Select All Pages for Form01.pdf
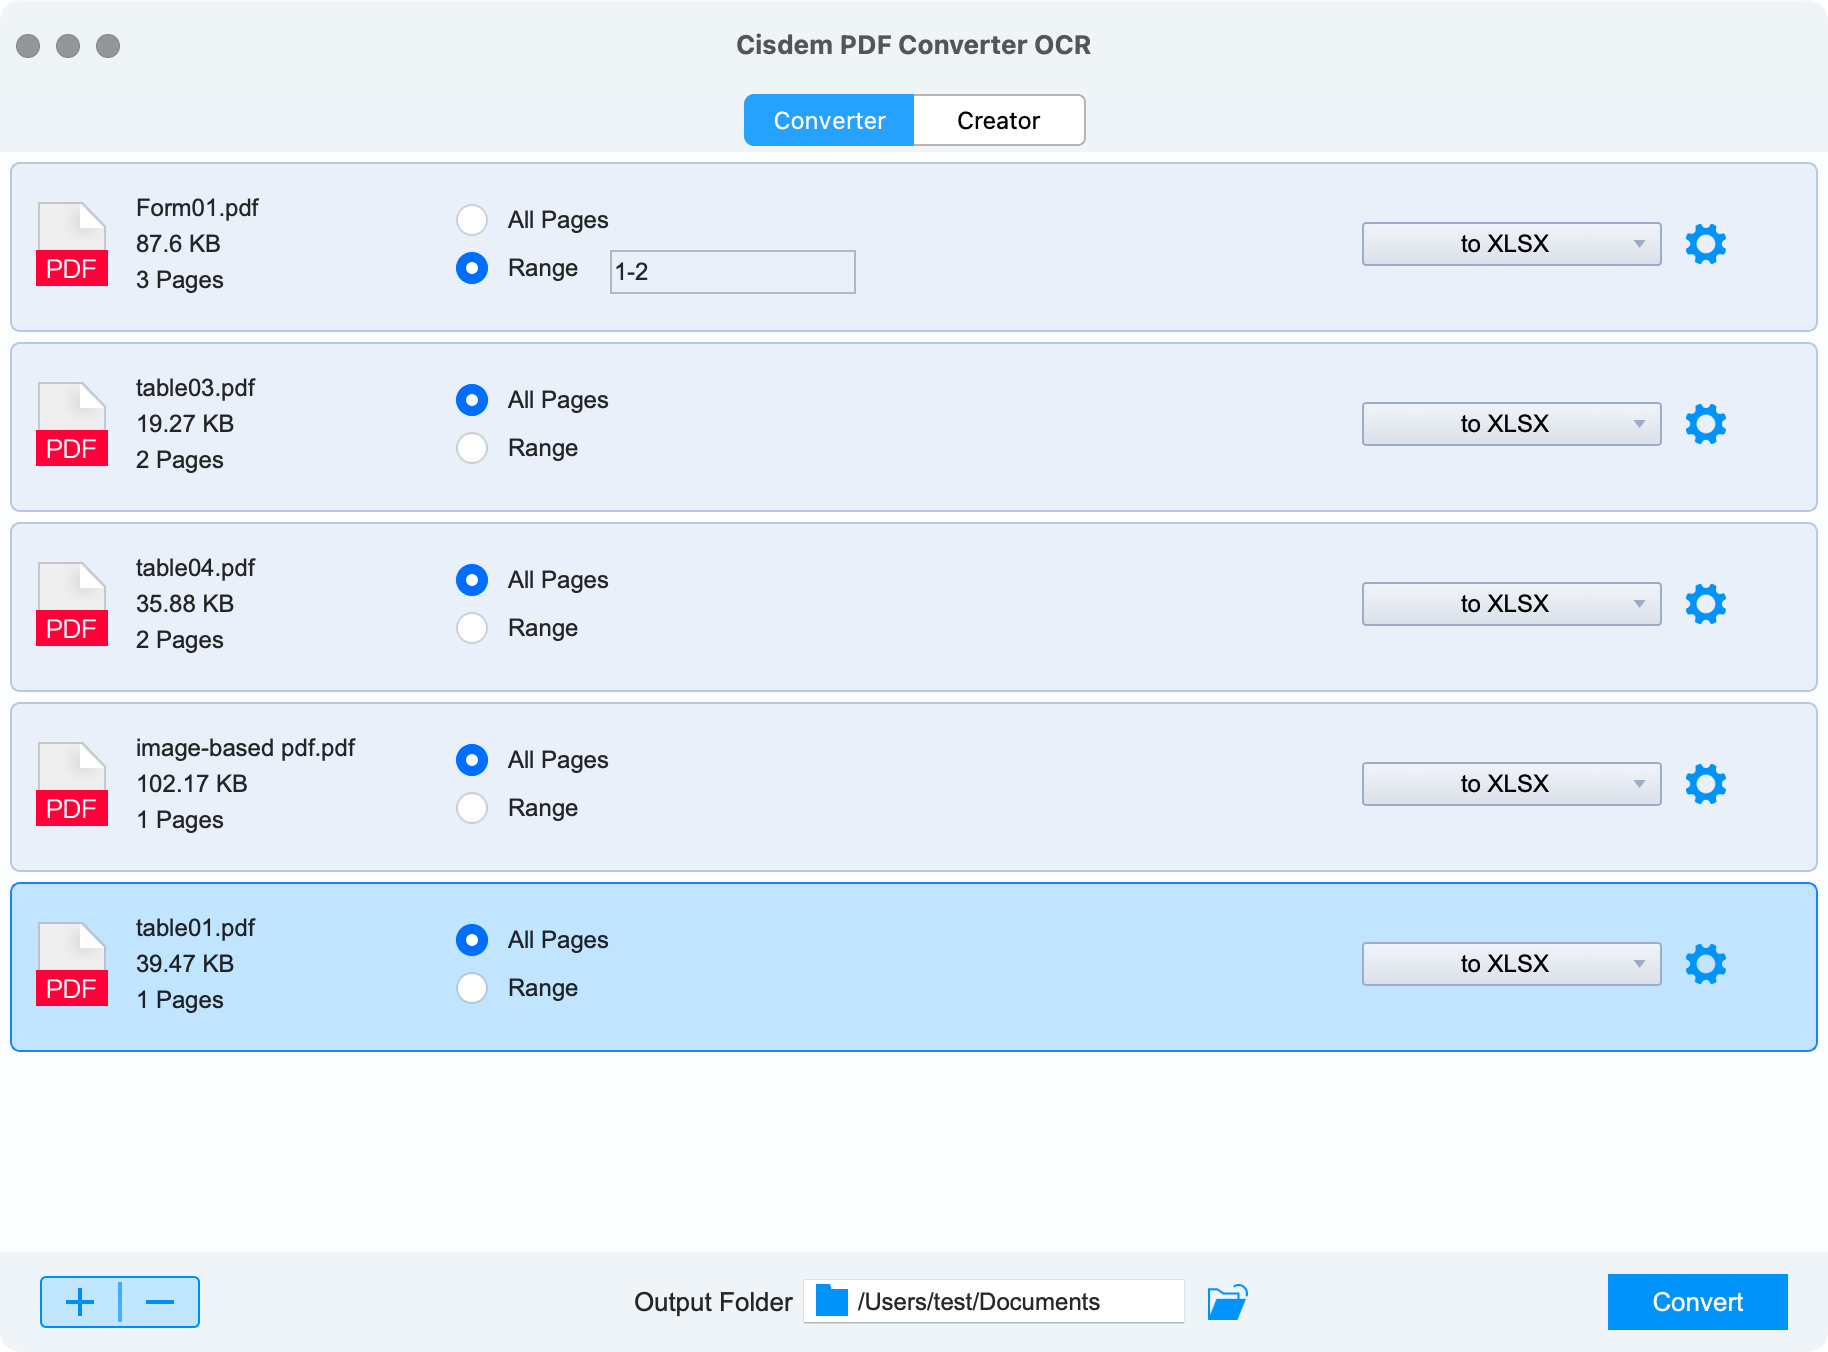Viewport: 1828px width, 1352px height. pos(472,220)
